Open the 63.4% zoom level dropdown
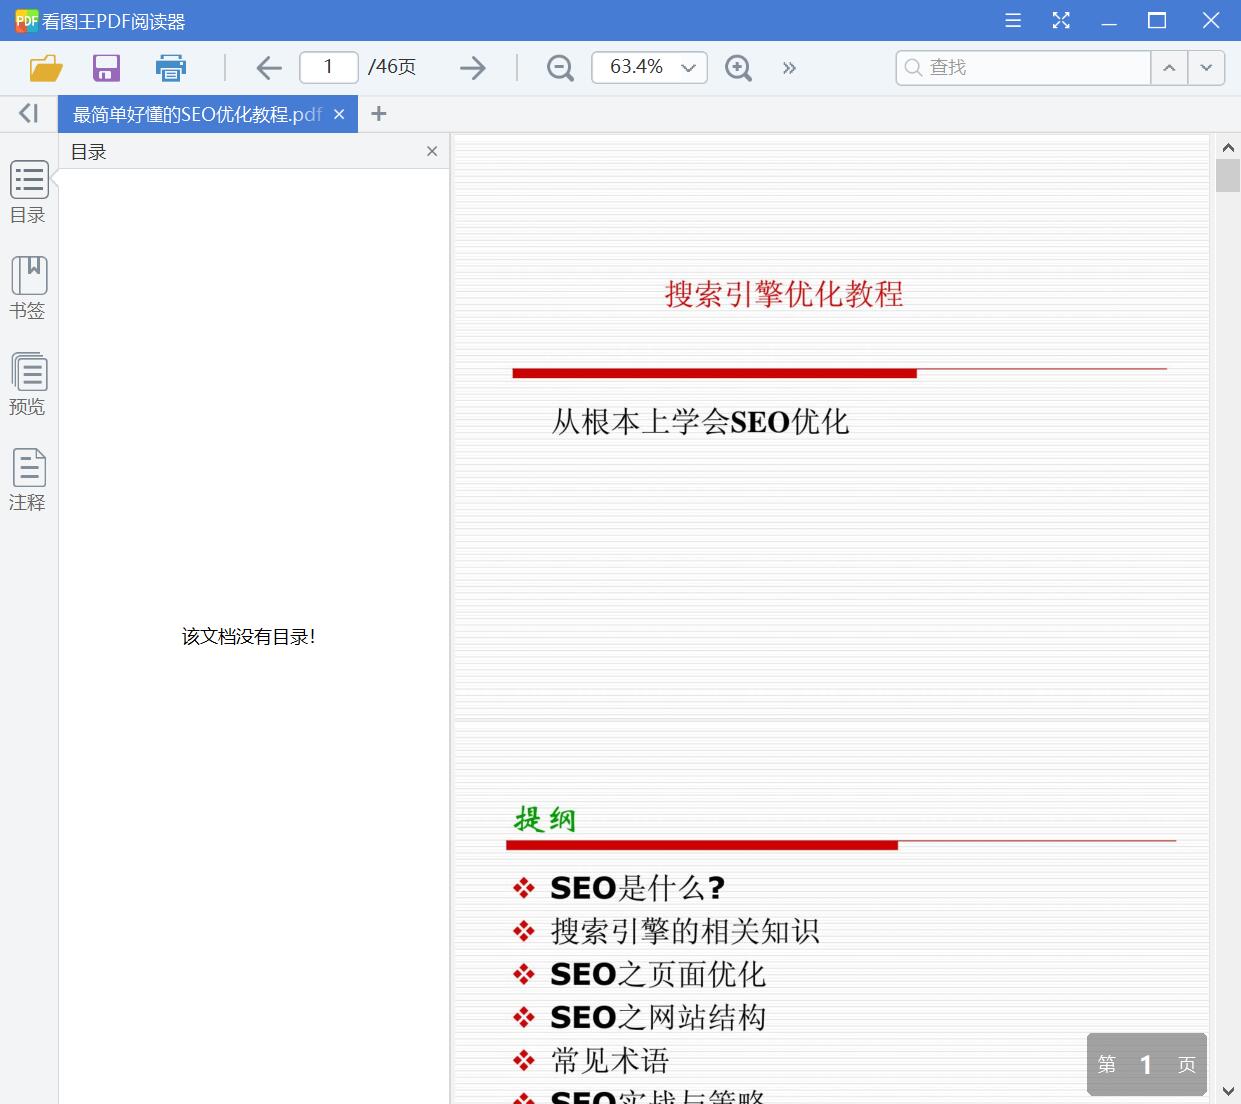 (x=688, y=68)
